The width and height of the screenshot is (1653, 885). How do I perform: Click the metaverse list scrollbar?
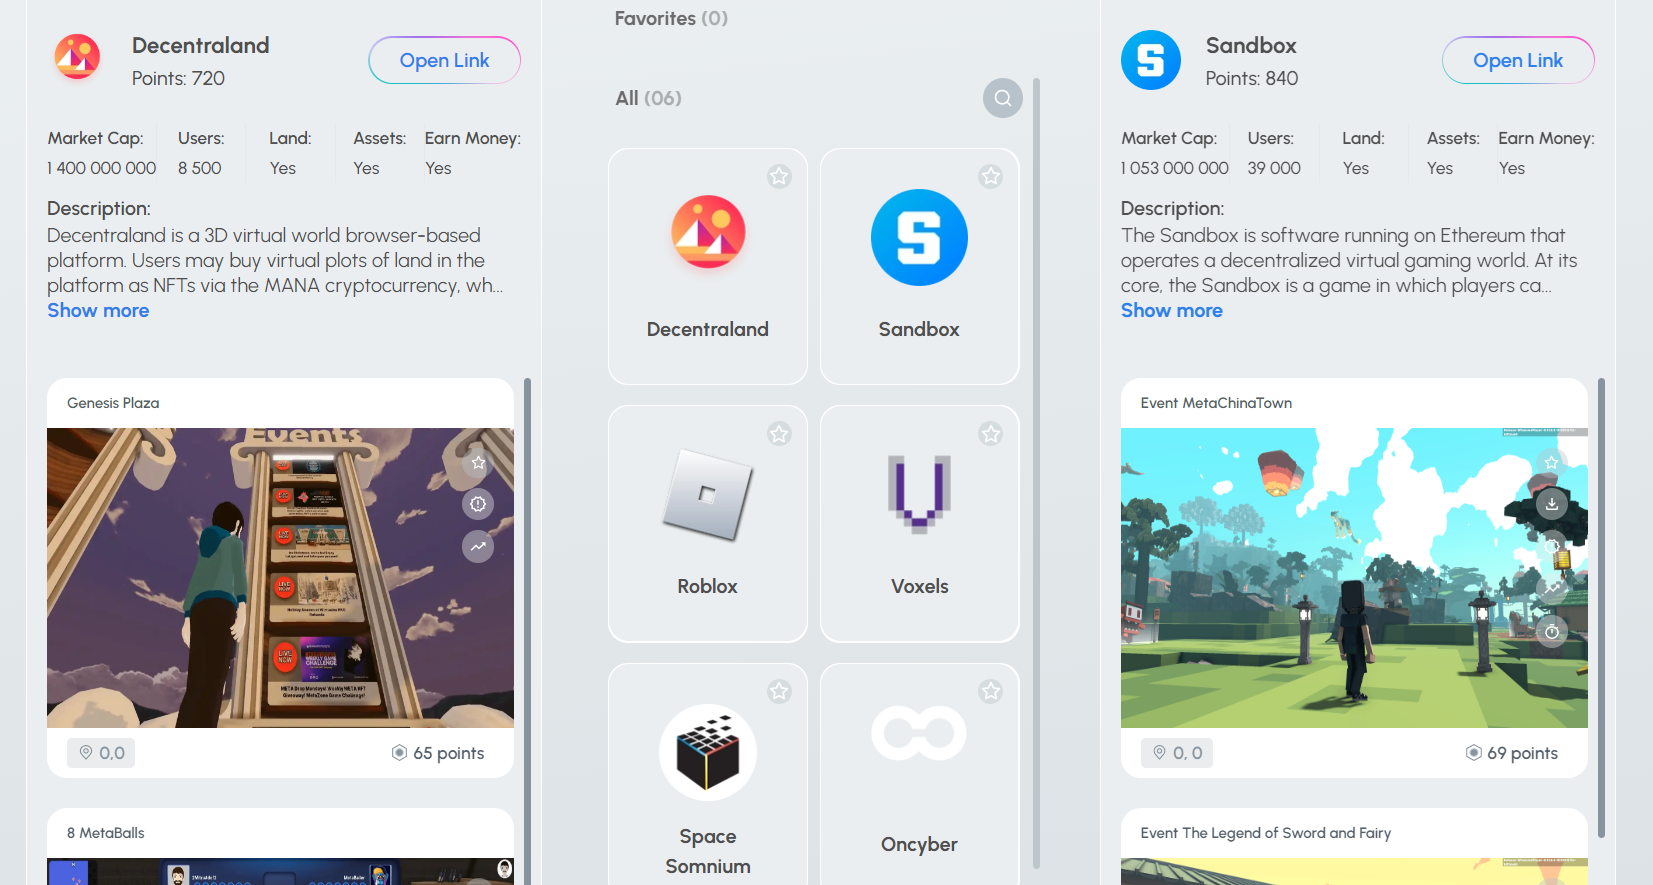1036,472
